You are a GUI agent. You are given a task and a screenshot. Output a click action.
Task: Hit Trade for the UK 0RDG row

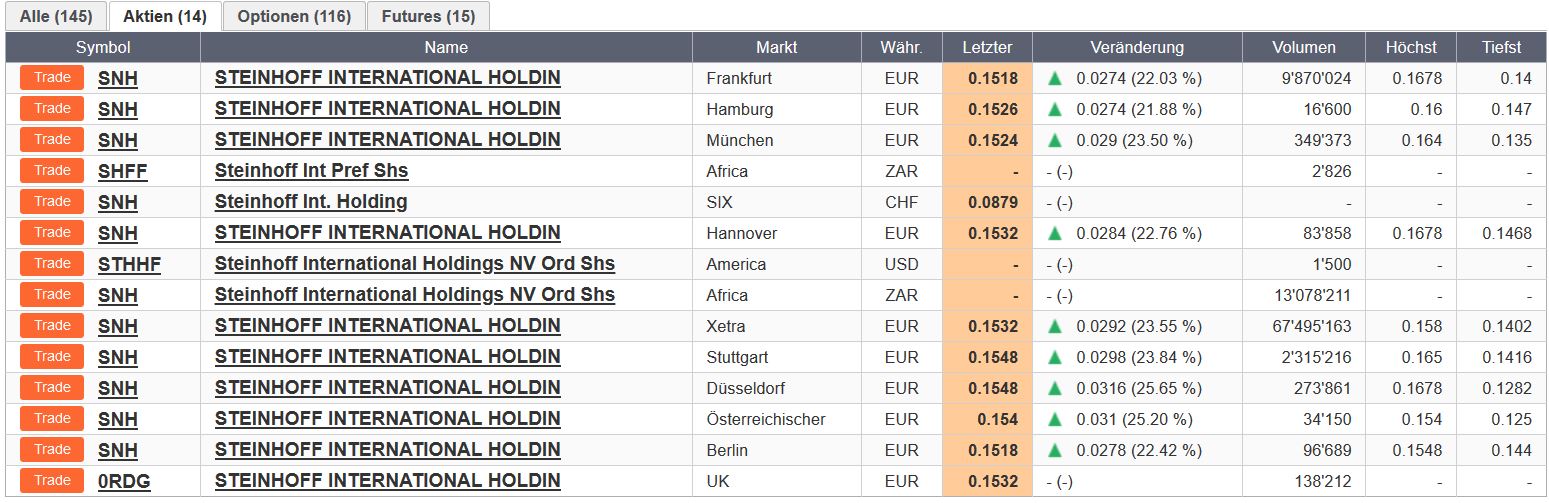click(x=52, y=480)
